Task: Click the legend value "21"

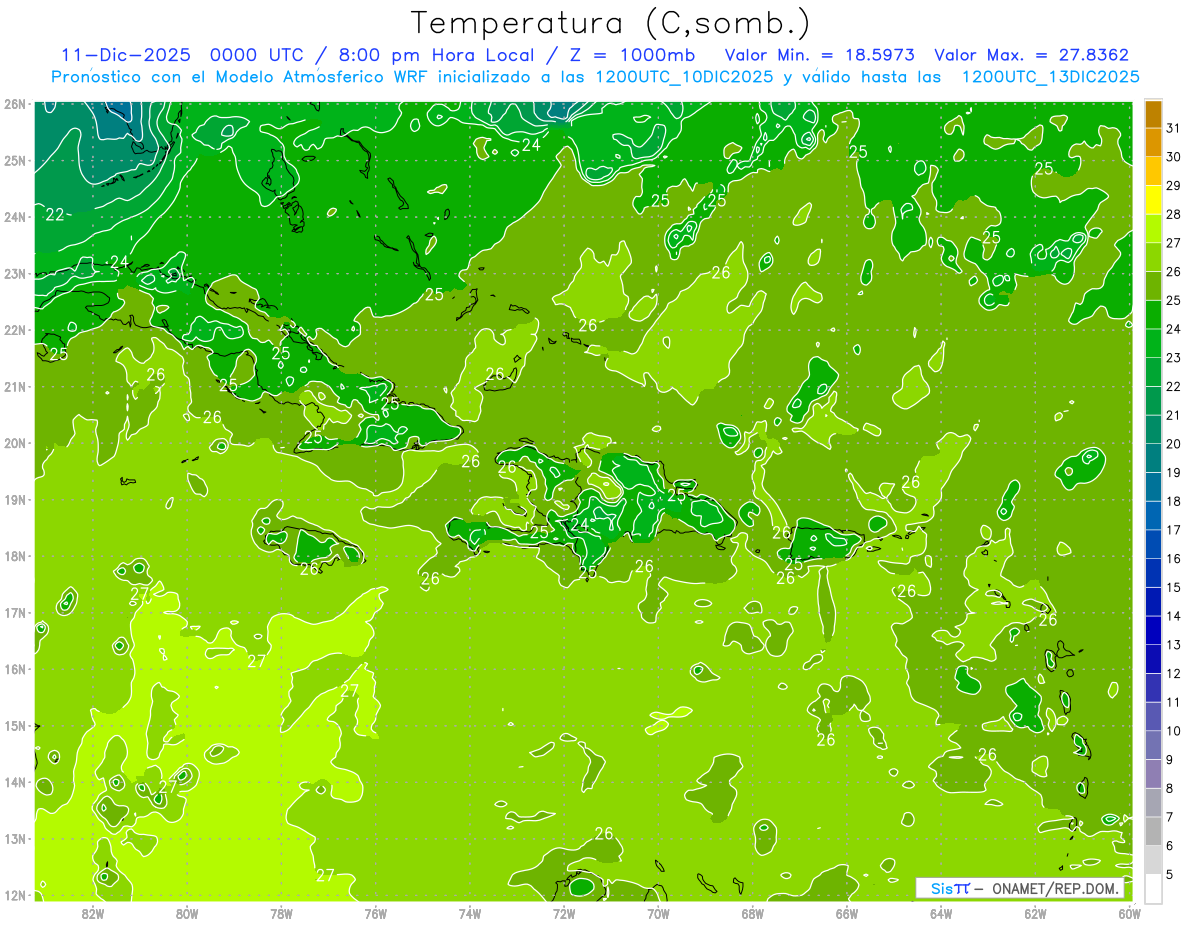Action: point(1174,415)
